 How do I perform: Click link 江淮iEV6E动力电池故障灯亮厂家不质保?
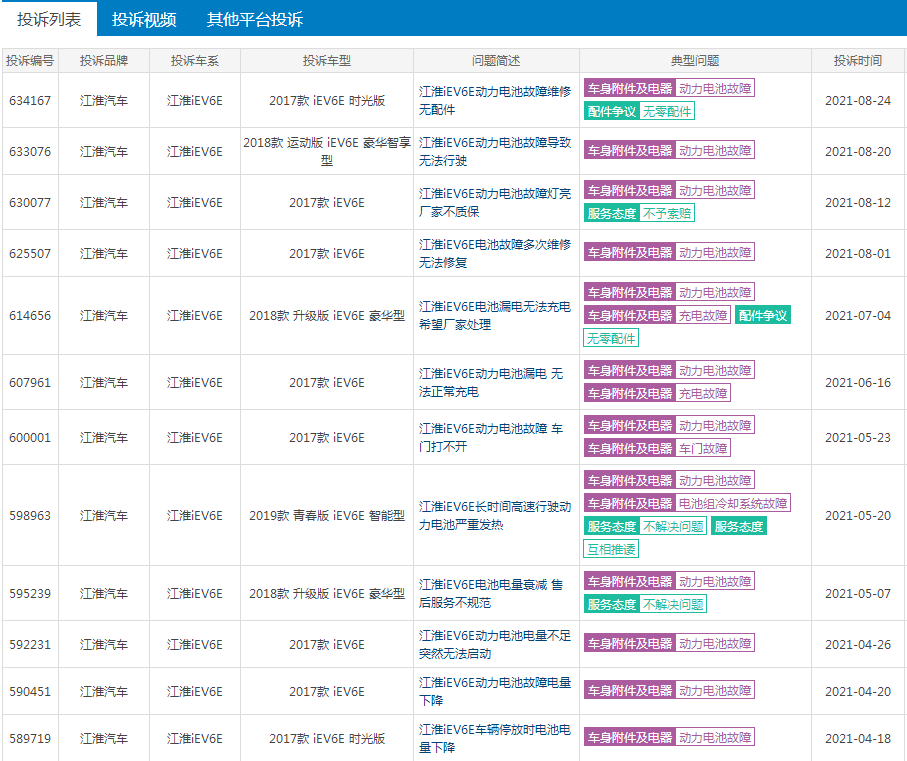pos(495,202)
